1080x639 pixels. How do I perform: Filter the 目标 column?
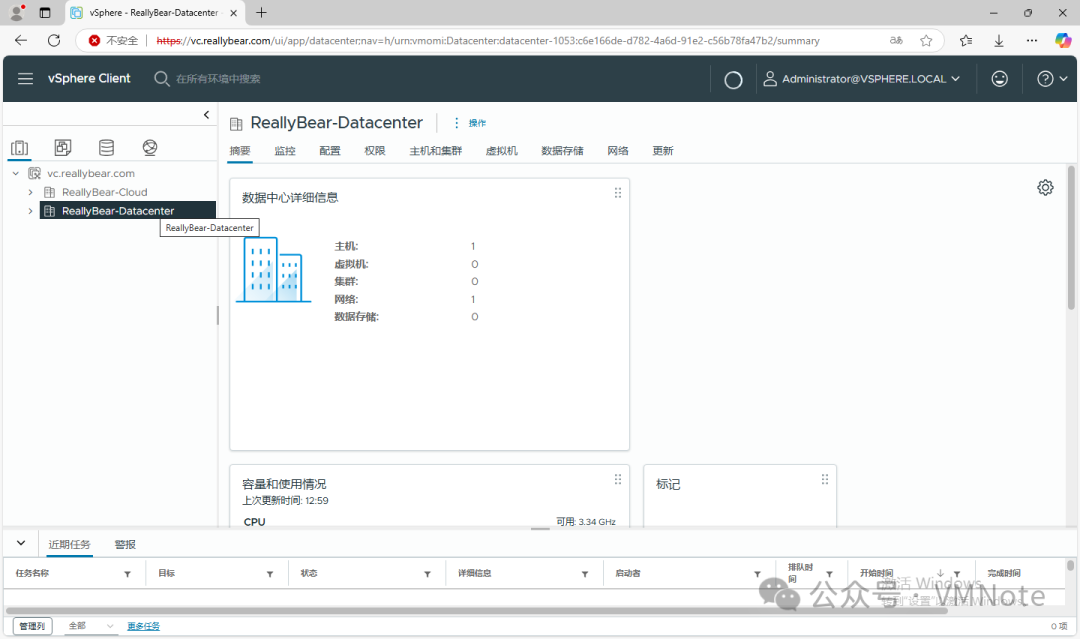(270, 574)
